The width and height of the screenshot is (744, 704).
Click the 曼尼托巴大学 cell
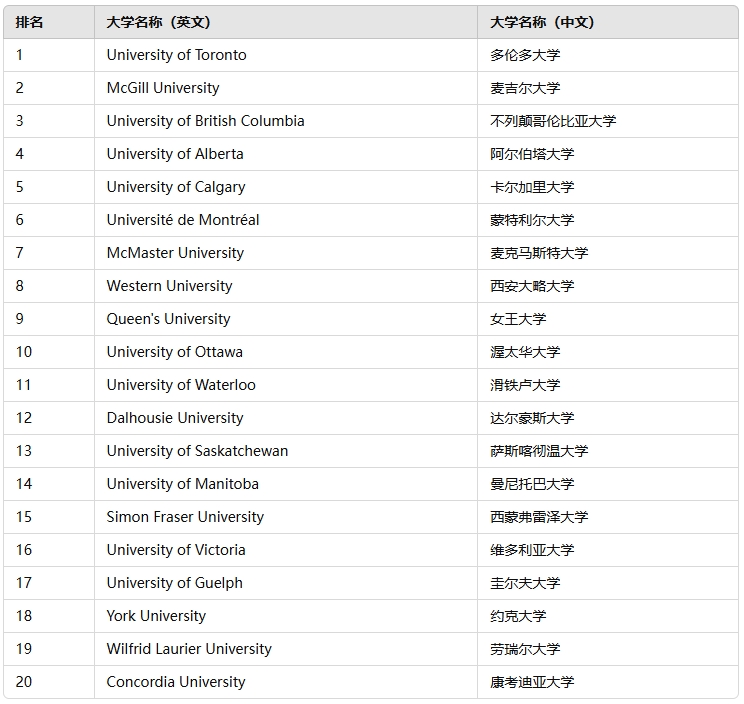coord(608,483)
